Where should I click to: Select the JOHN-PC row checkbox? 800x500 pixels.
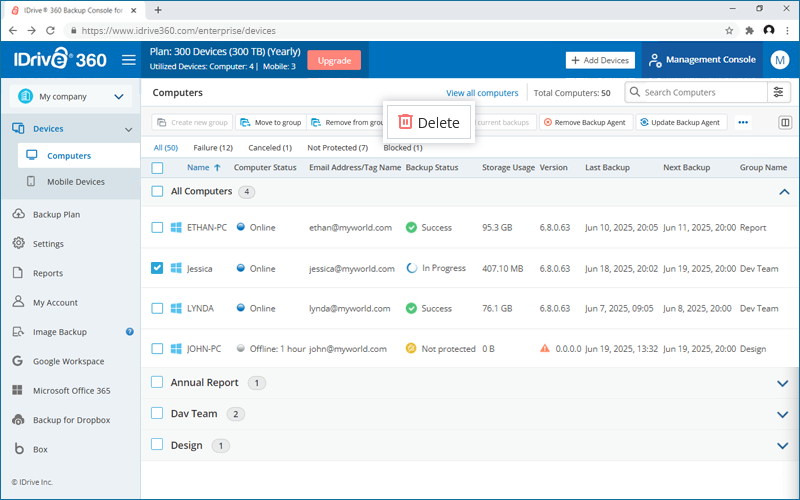pyautogui.click(x=157, y=348)
